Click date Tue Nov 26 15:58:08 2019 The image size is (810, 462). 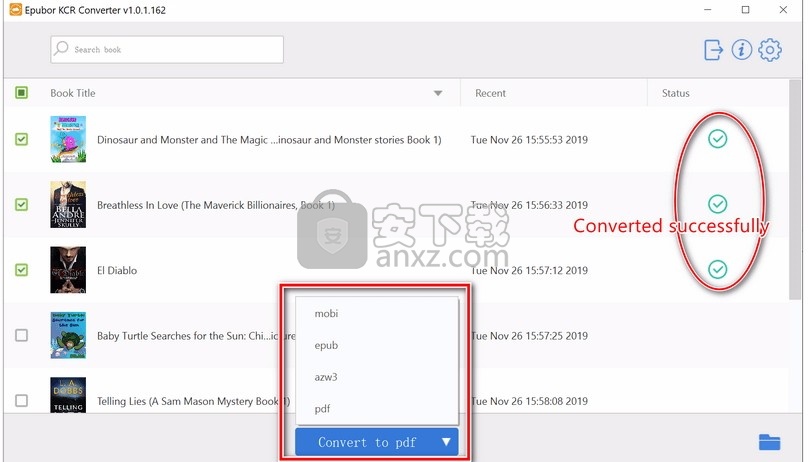(x=529, y=401)
